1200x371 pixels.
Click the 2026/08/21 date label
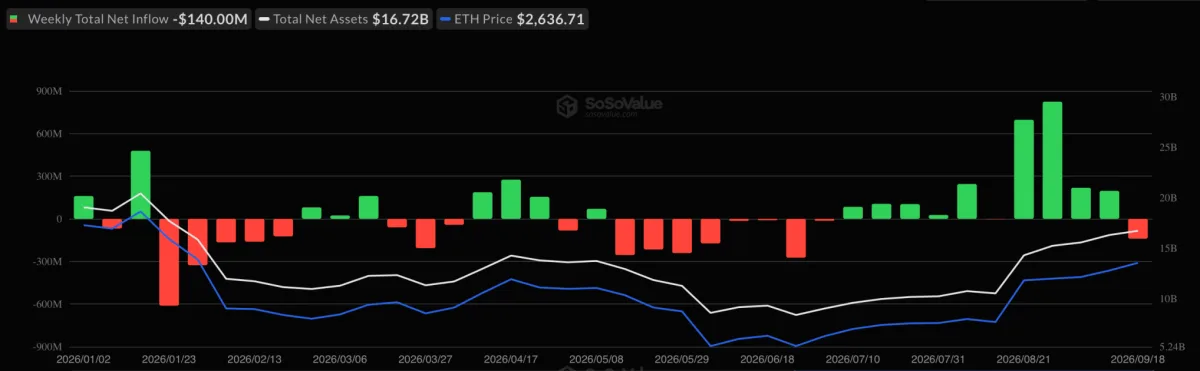[1024, 358]
